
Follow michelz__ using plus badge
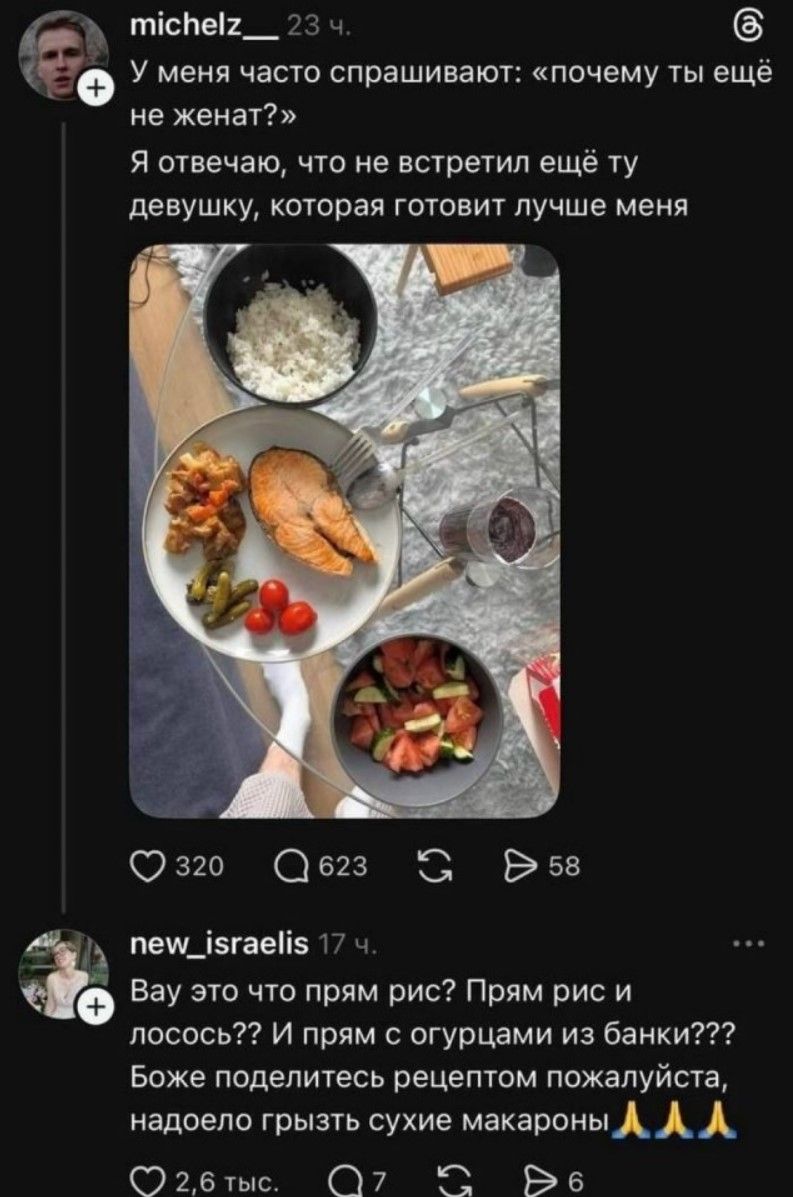point(97,91)
